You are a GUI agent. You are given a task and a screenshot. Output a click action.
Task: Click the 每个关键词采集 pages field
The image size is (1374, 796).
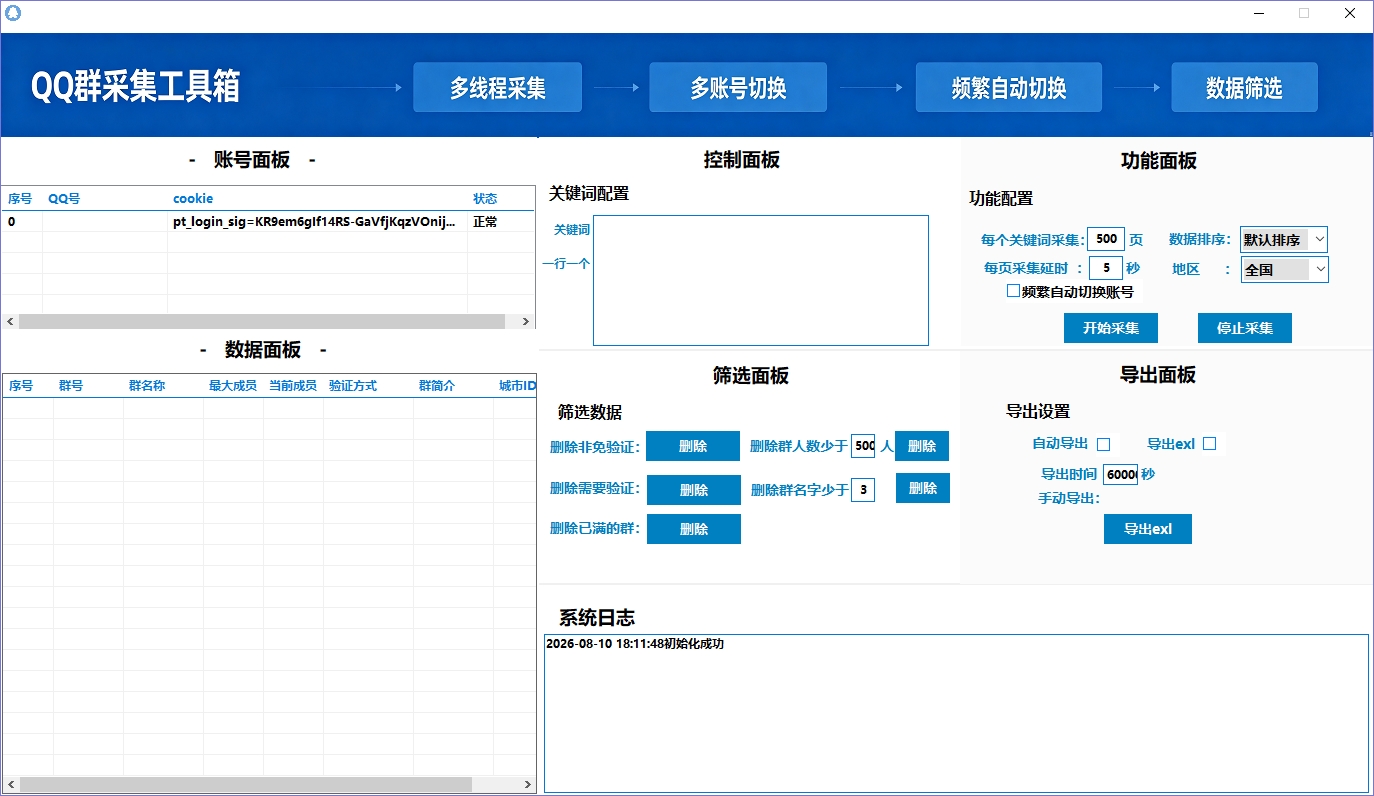tap(1106, 240)
